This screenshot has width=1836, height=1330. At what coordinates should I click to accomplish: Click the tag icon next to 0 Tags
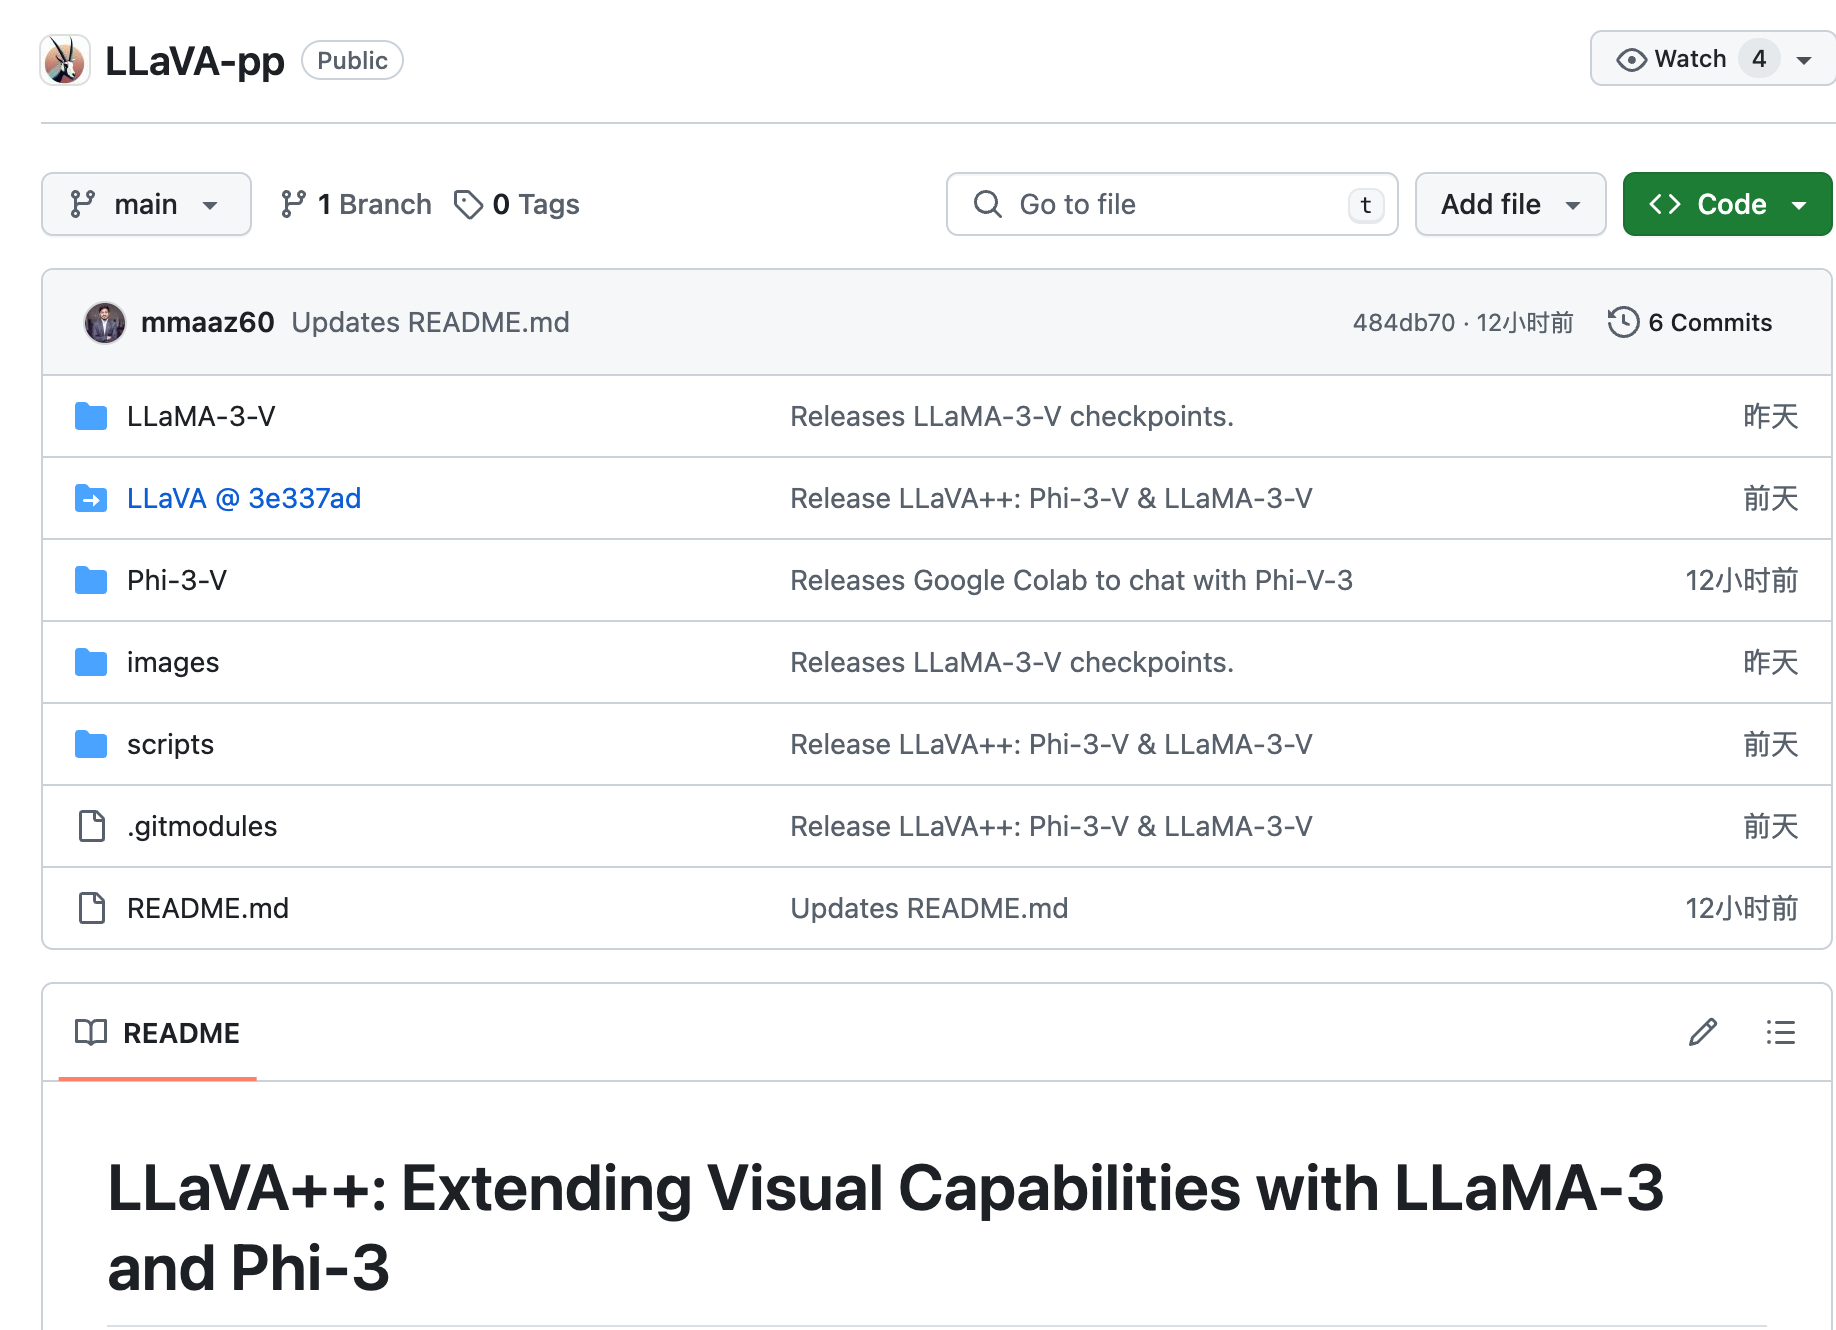[468, 204]
